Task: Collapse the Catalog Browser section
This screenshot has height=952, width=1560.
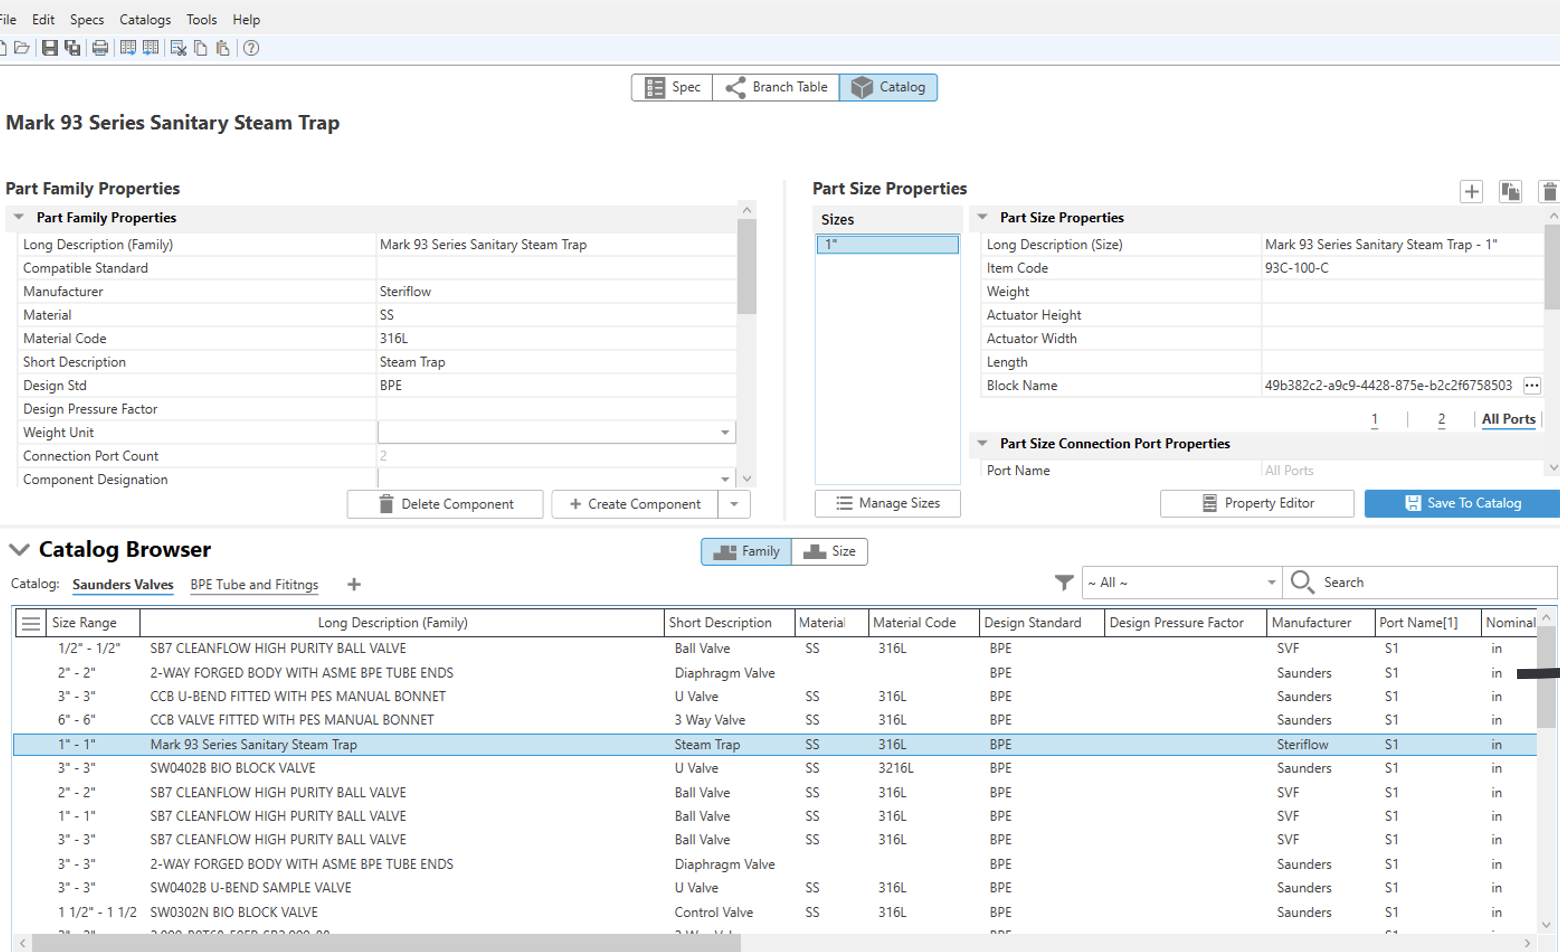Action: pos(19,550)
